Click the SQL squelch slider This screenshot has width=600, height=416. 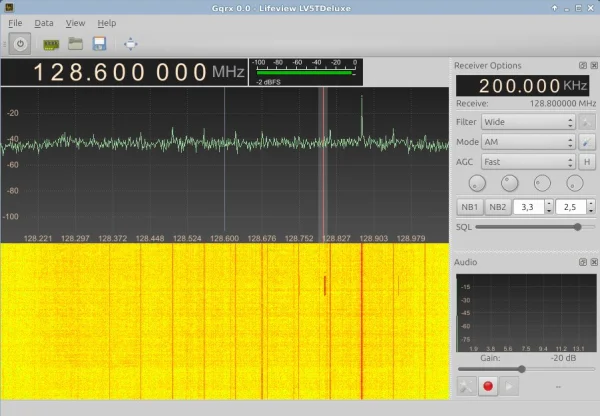(534, 227)
